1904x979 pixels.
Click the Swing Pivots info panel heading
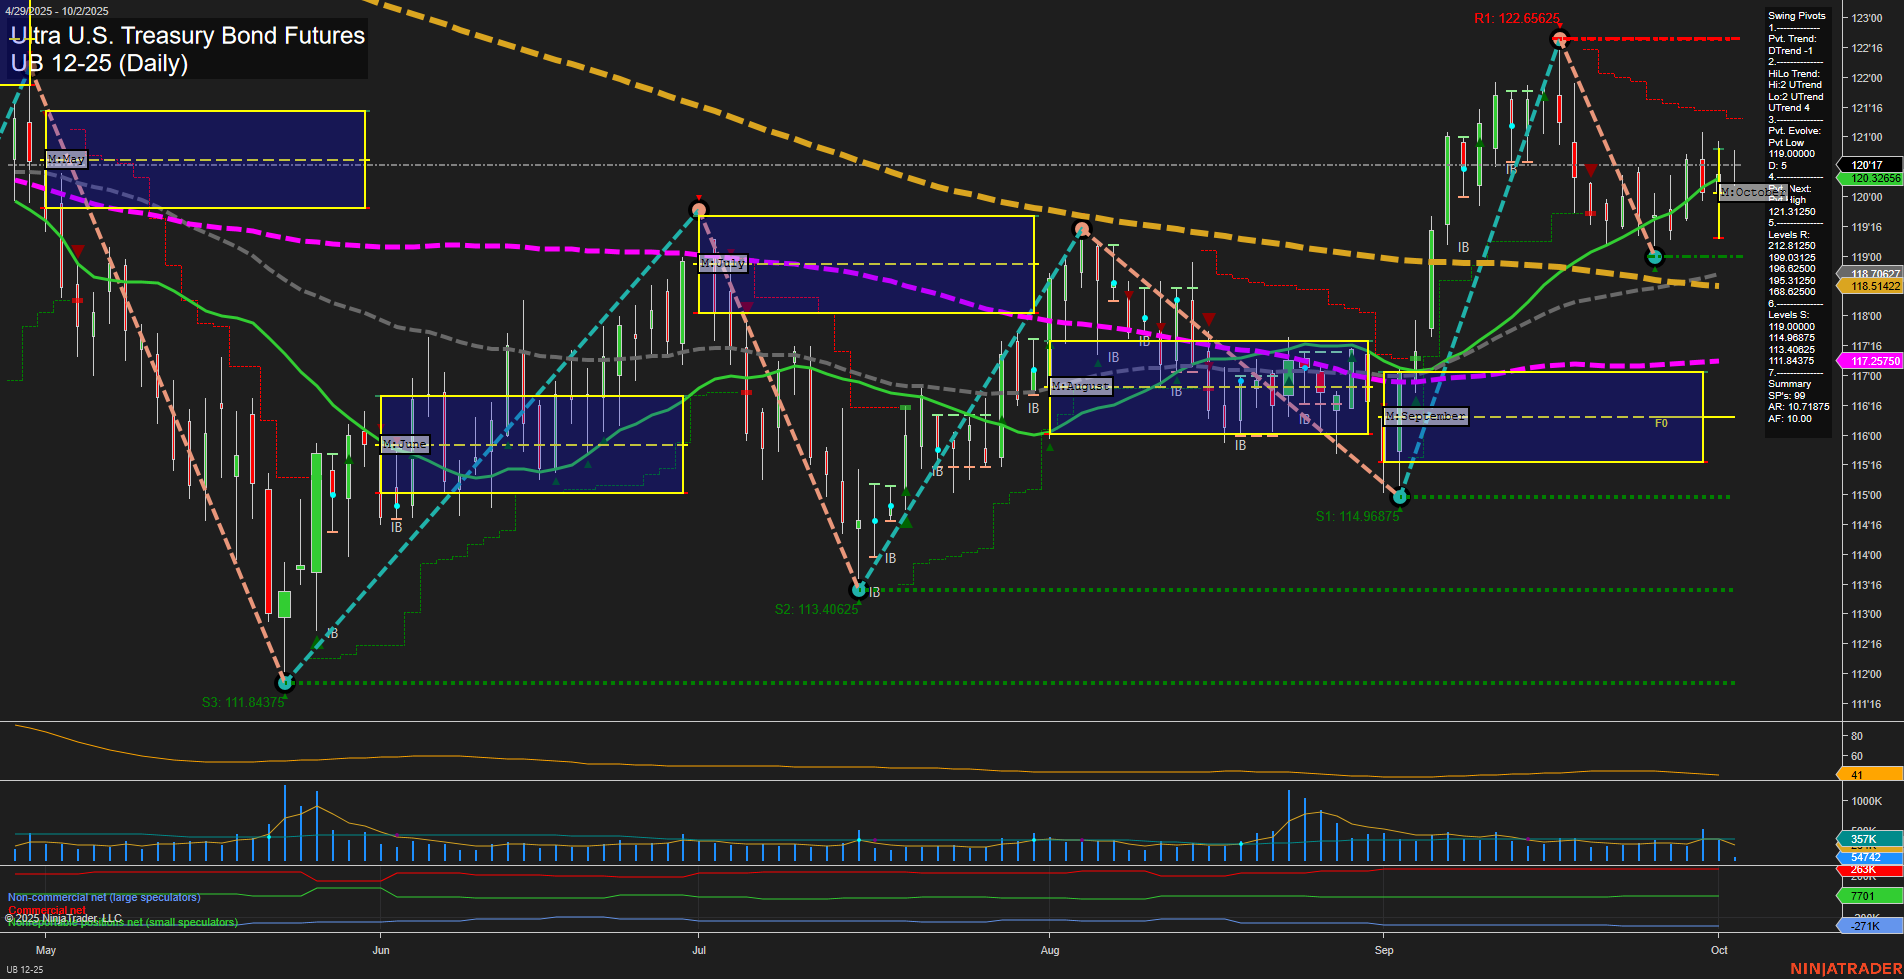point(1796,16)
